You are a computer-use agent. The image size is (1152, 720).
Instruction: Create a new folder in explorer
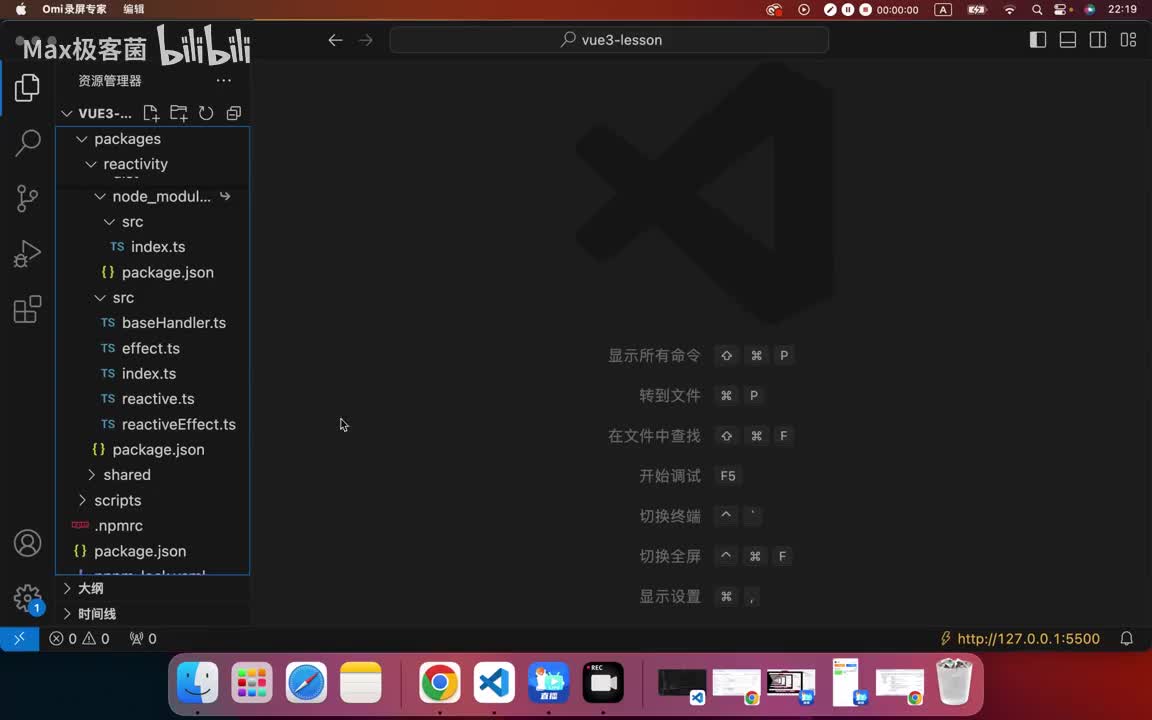click(x=179, y=113)
